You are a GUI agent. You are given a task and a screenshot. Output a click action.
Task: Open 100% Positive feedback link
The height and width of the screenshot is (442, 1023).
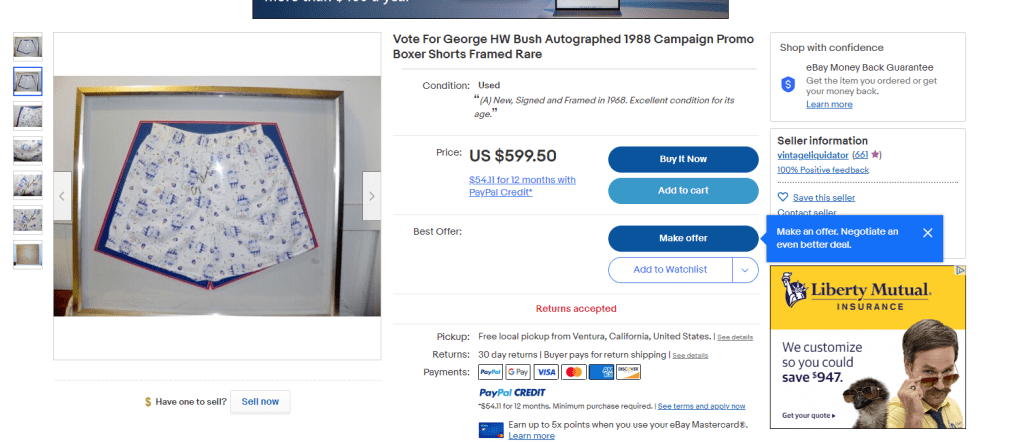click(823, 170)
